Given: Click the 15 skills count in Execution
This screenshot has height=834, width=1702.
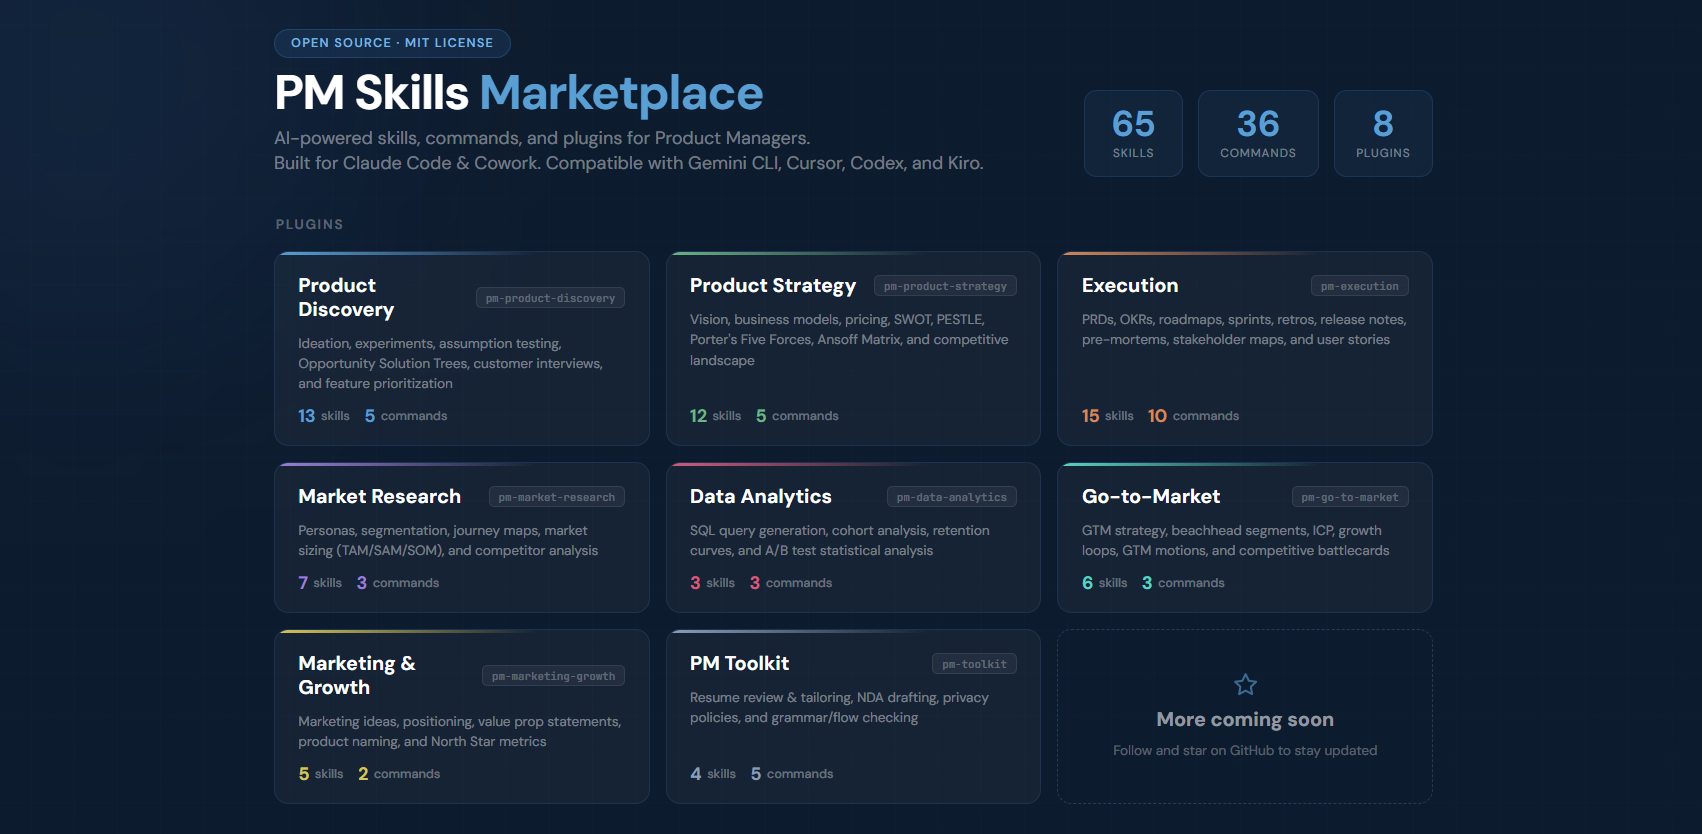Looking at the screenshot, I should pos(1107,416).
